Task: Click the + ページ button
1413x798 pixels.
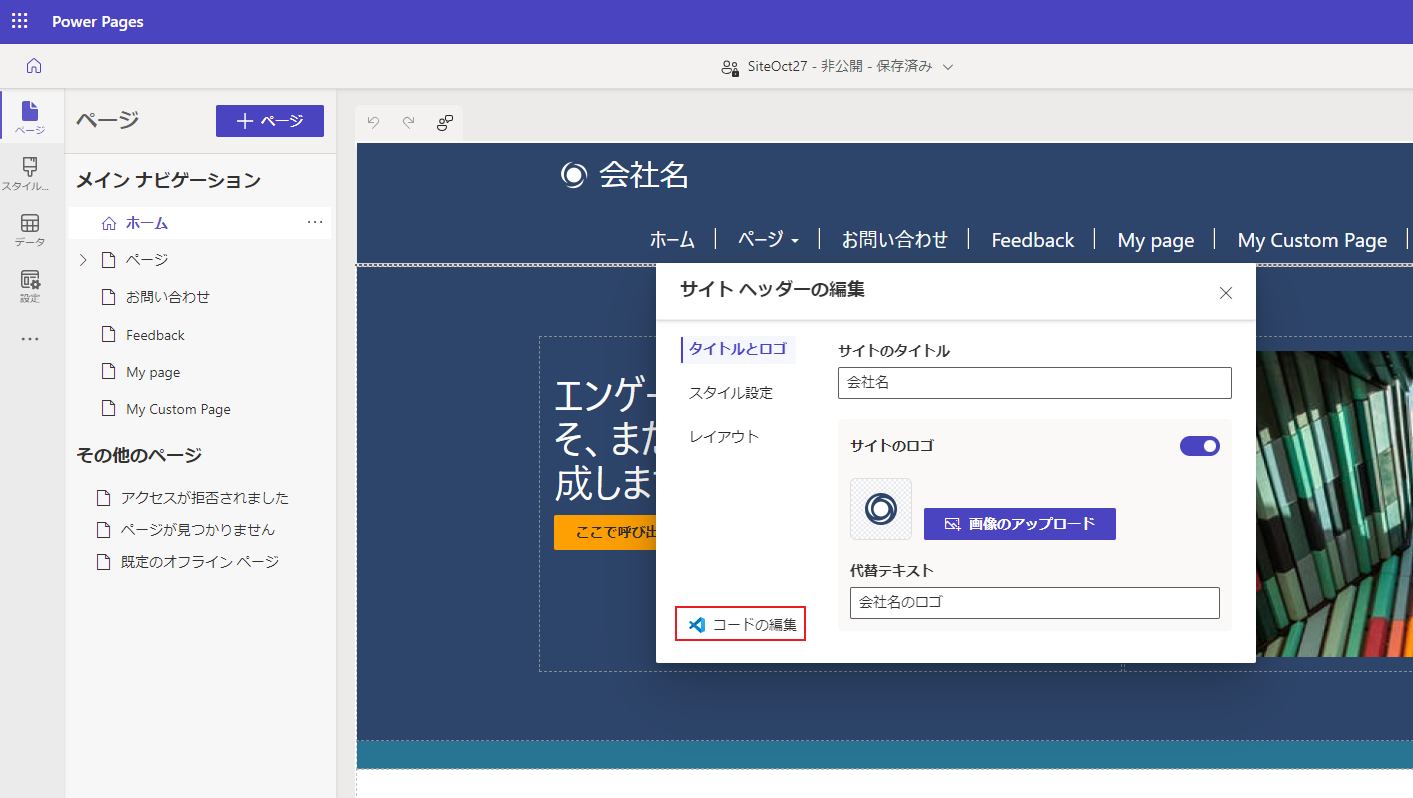Action: 270,121
